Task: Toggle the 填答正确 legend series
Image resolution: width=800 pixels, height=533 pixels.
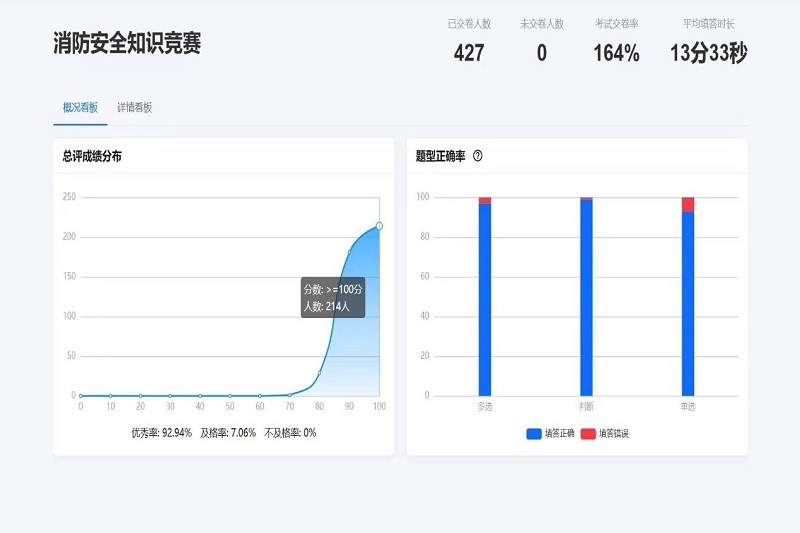Action: tap(548, 434)
